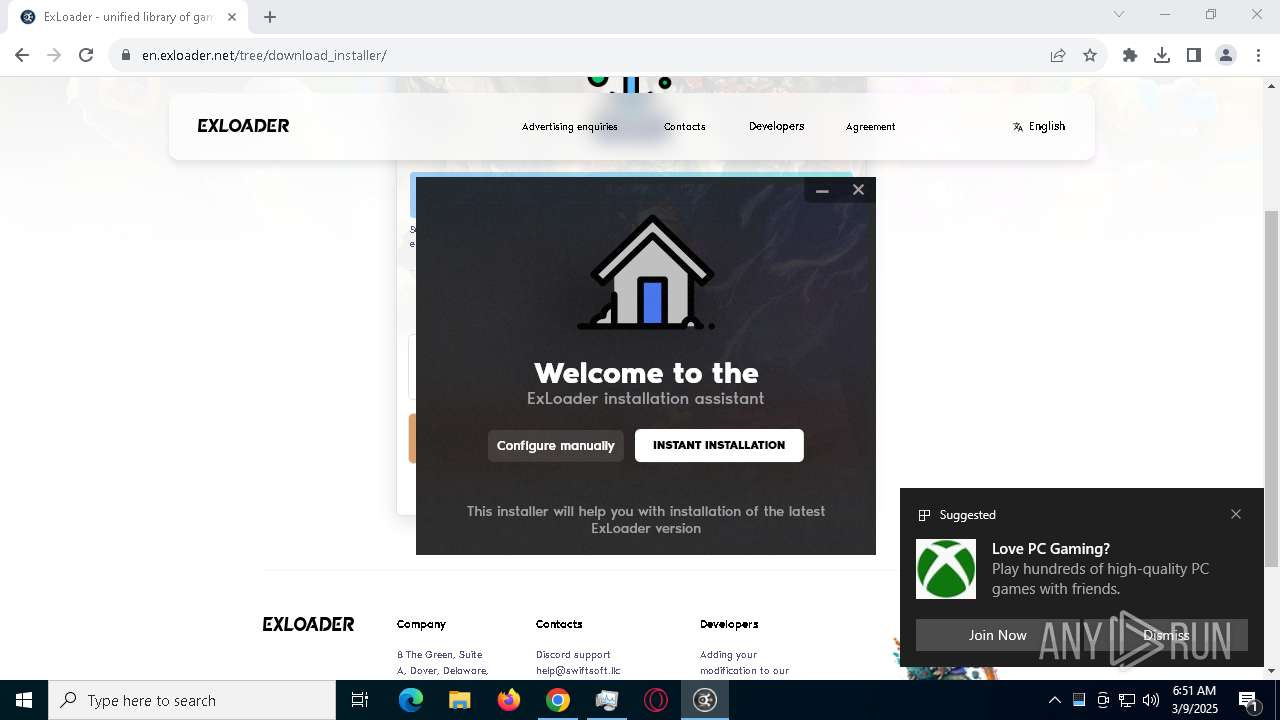Go back in Chrome

click(x=22, y=55)
